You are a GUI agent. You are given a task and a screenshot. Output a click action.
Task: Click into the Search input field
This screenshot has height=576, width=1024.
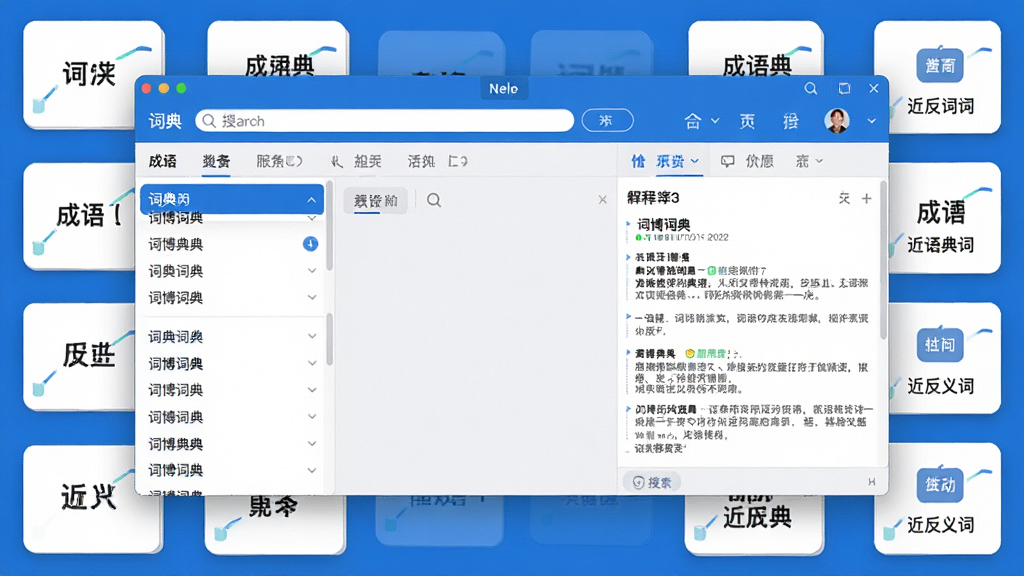point(385,121)
